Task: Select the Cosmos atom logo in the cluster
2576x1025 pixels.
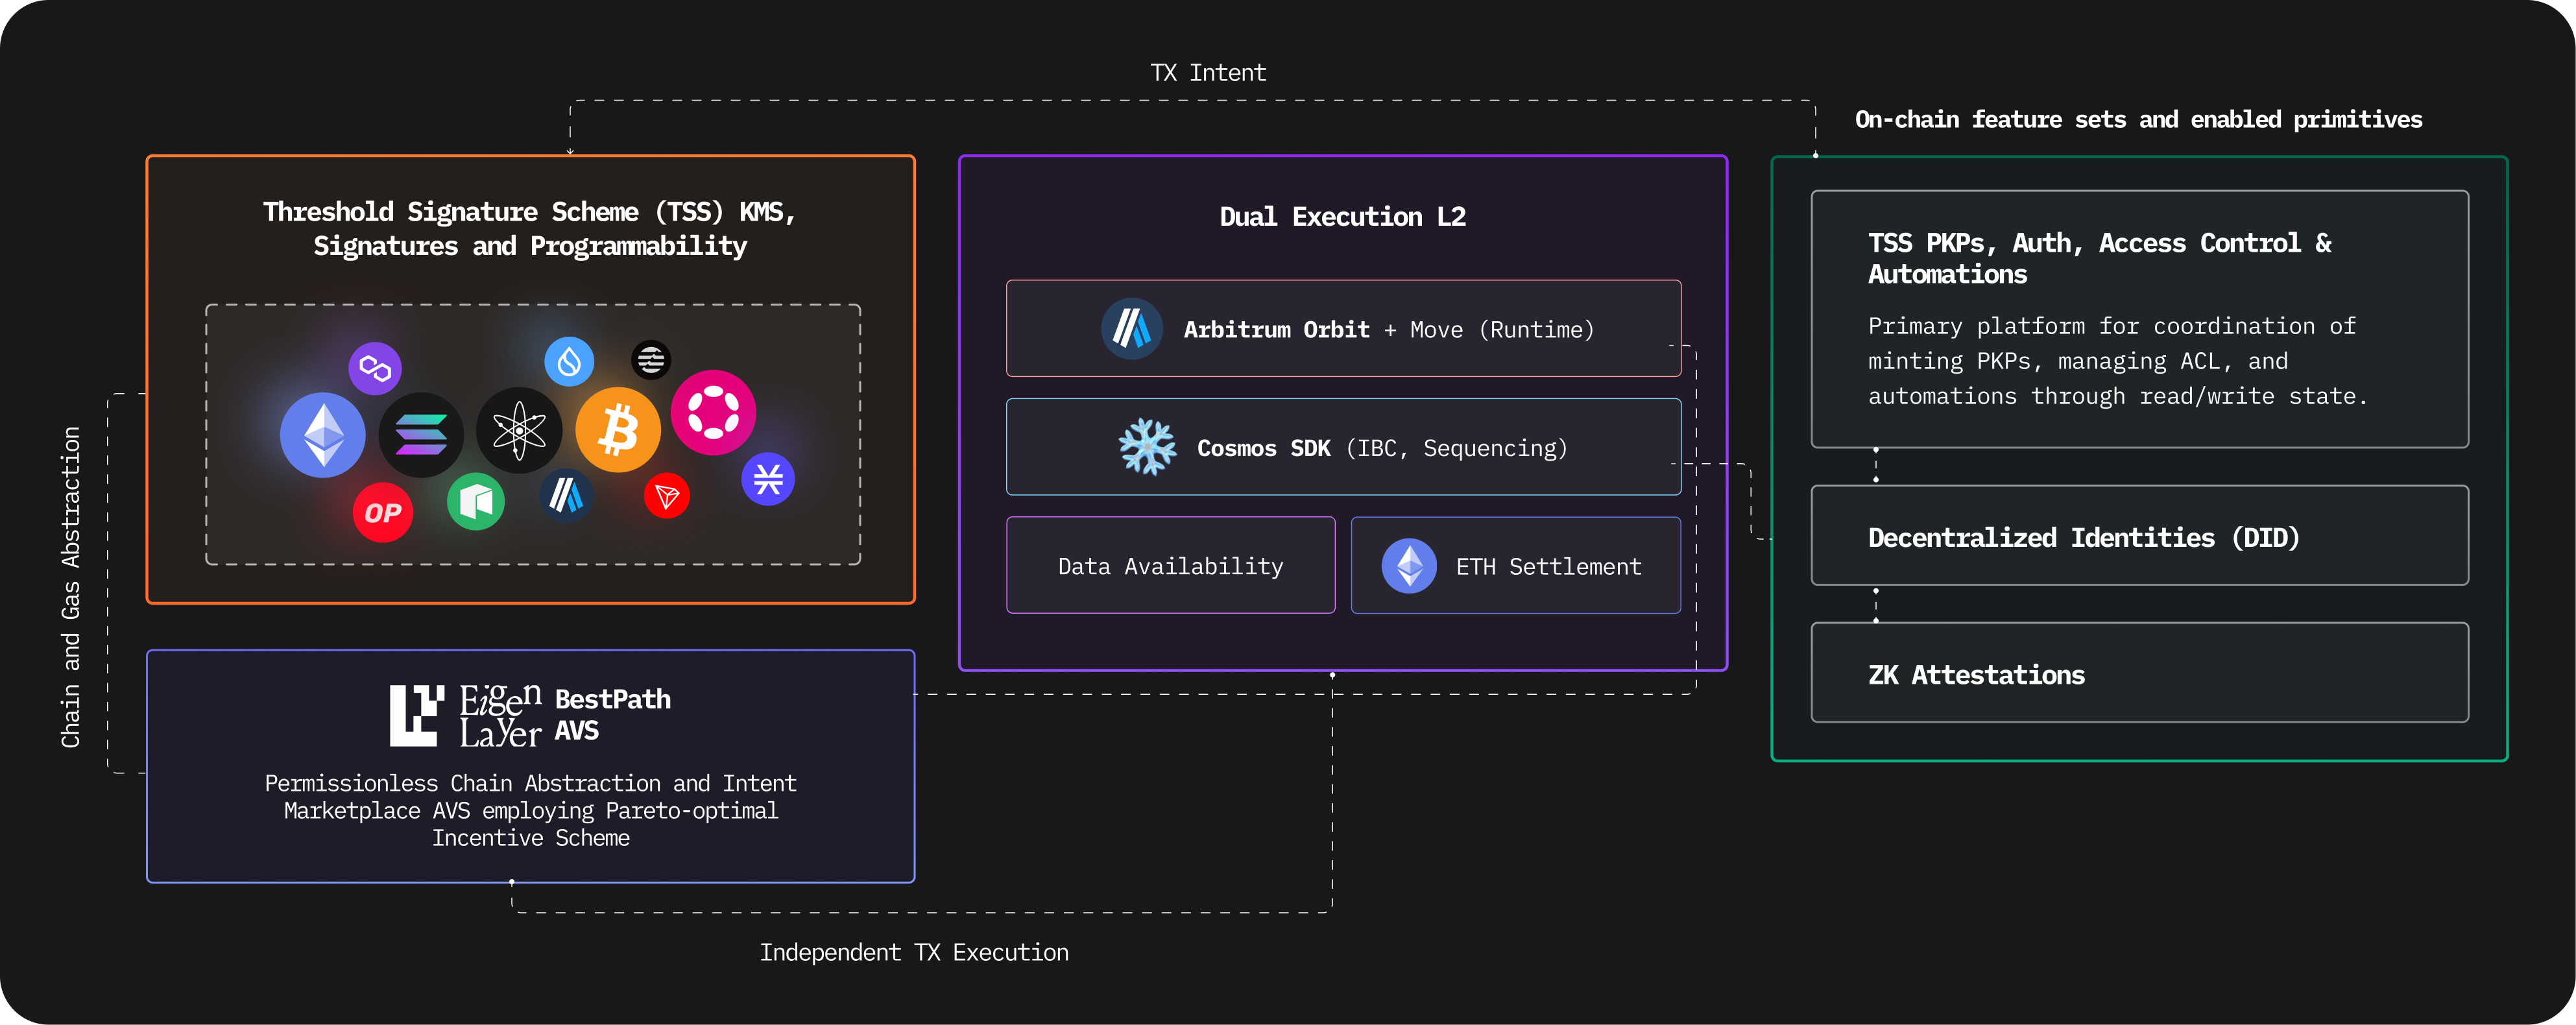Action: tap(519, 430)
